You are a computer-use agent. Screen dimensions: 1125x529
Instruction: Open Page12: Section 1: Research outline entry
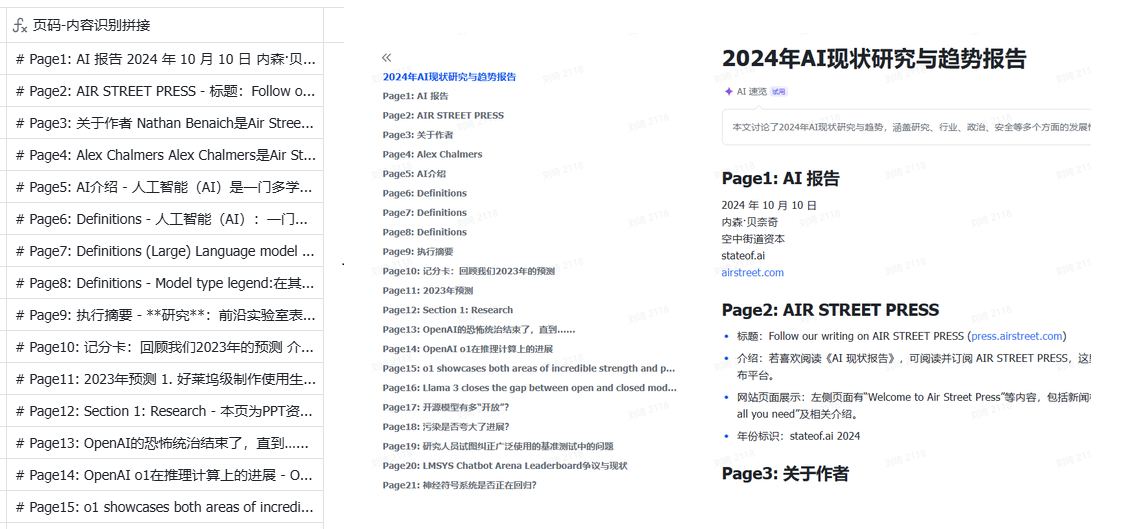pyautogui.click(x=447, y=310)
